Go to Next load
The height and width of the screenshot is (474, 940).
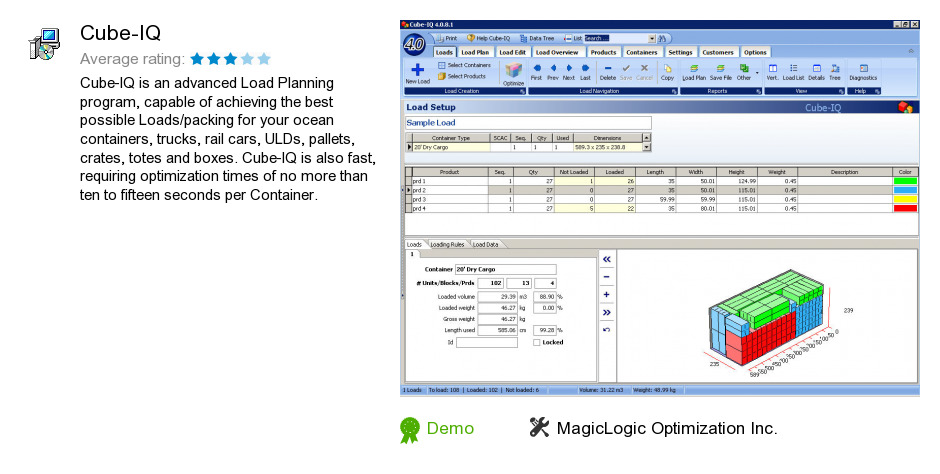click(569, 68)
